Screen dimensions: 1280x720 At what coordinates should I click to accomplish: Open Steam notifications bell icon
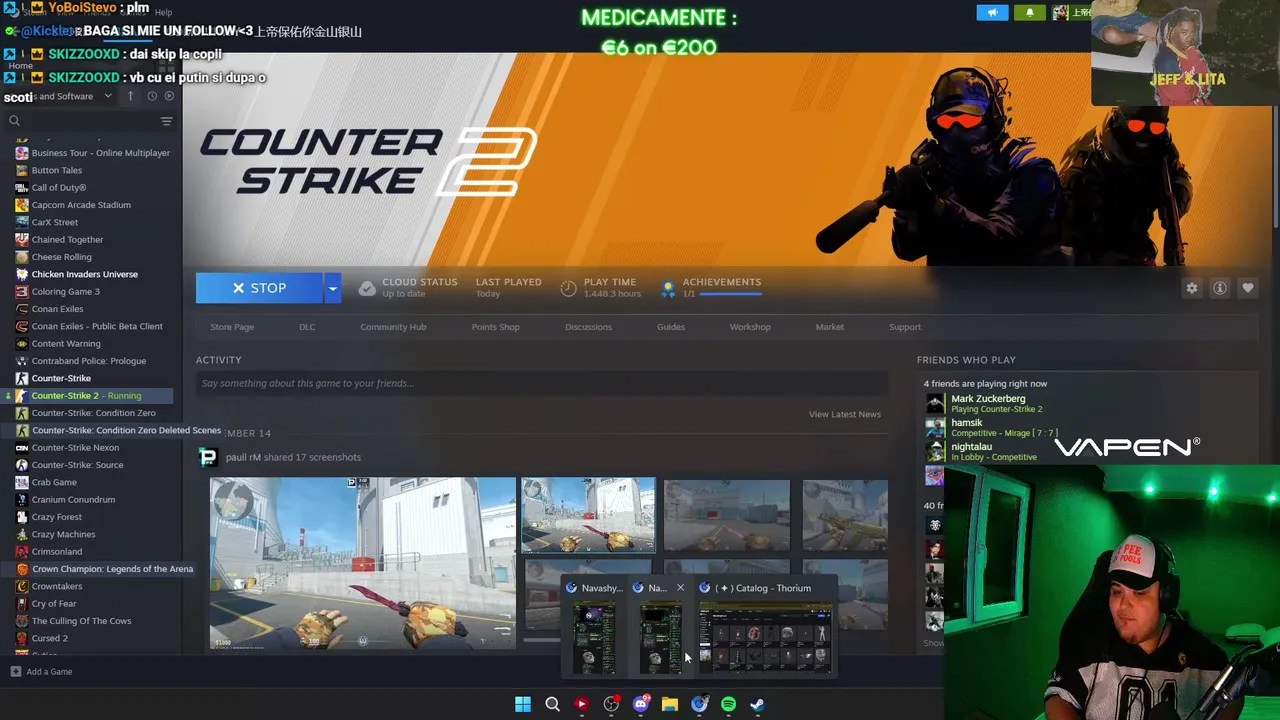pos(1030,13)
